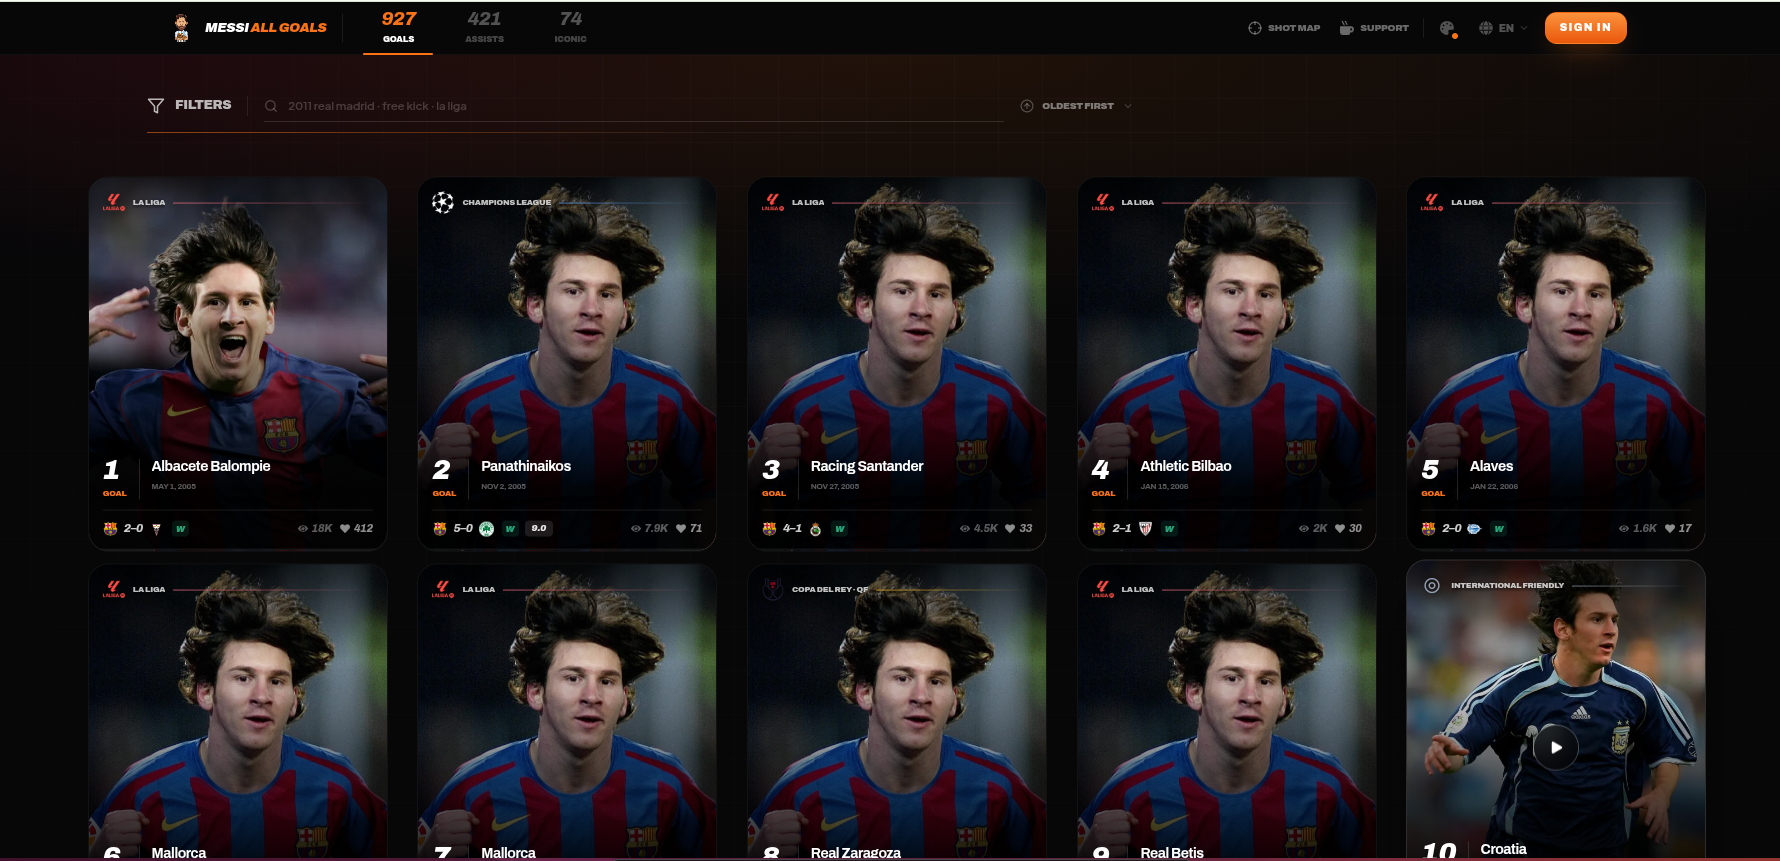The width and height of the screenshot is (1780, 861).
Task: Click the Sign In button
Action: 1585,28
